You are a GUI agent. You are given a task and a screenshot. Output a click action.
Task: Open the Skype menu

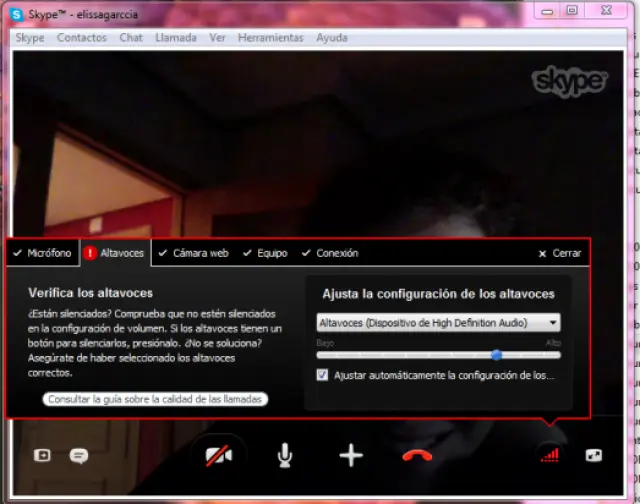coord(30,38)
